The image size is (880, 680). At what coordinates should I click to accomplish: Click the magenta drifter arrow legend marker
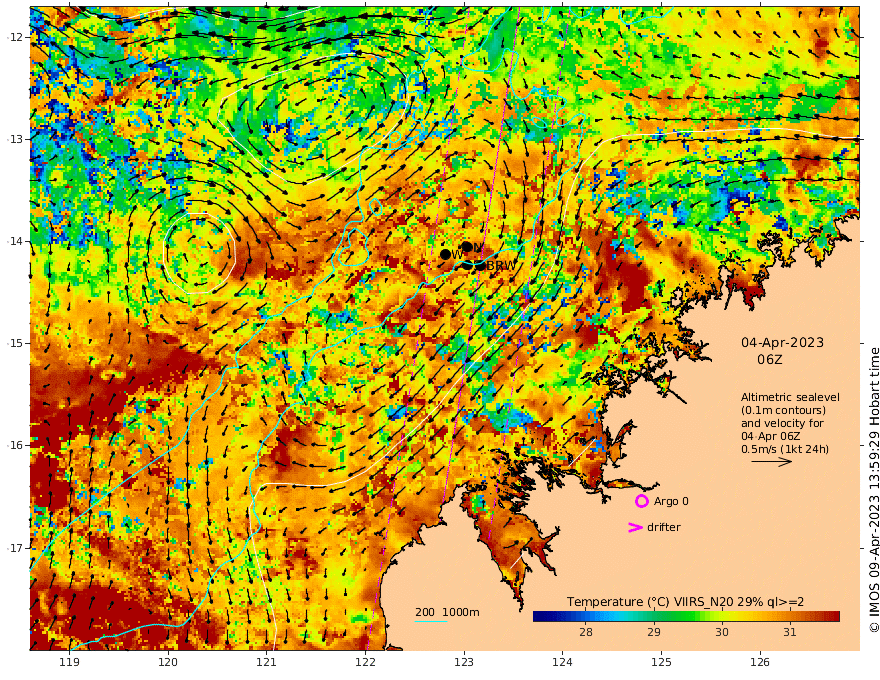pyautogui.click(x=635, y=527)
